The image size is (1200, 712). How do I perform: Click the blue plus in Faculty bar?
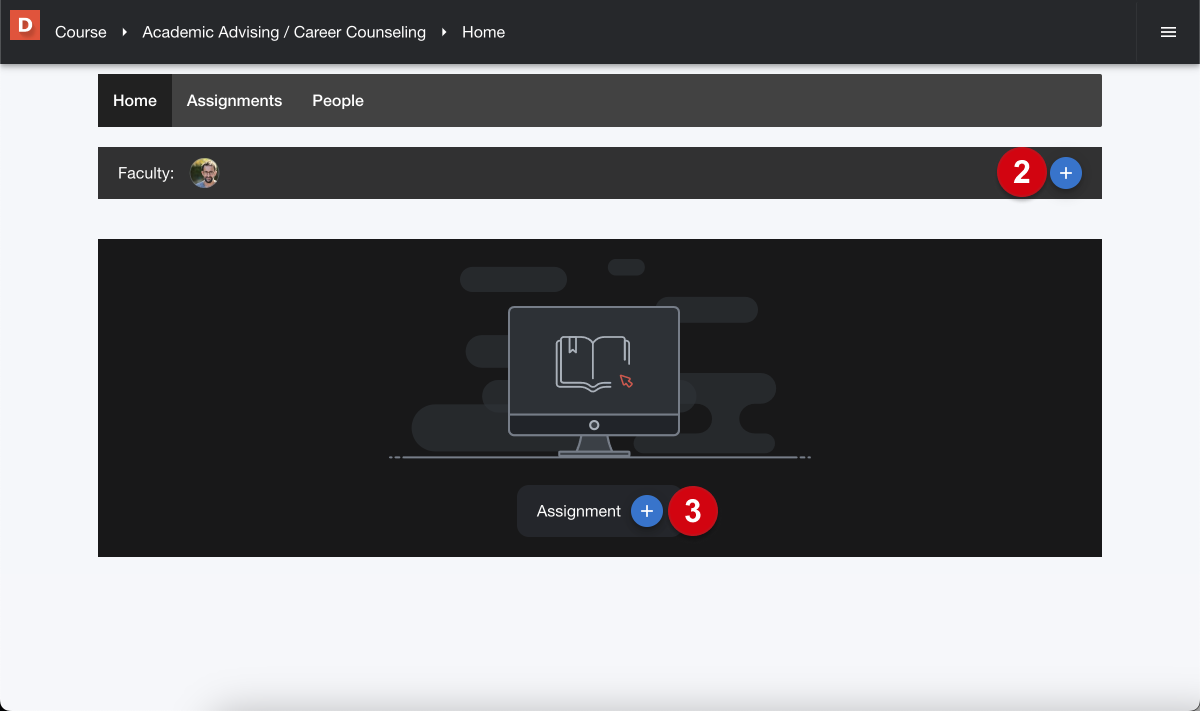[x=1066, y=173]
